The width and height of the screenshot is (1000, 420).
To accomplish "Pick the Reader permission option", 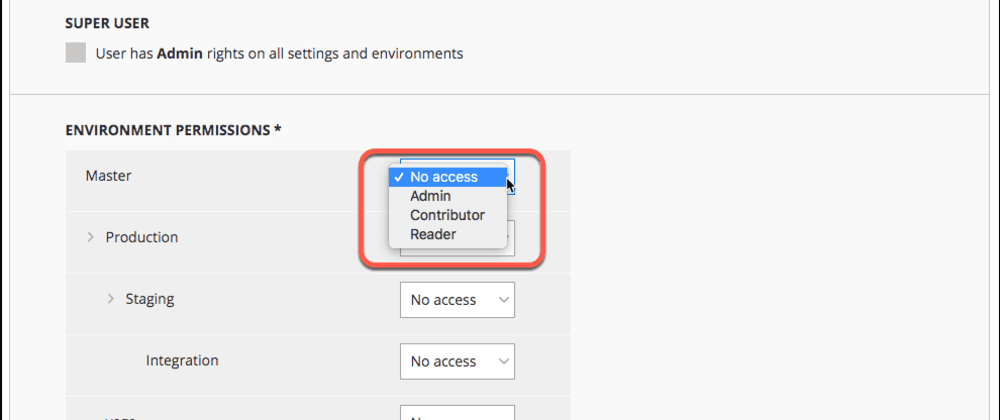I will pos(433,234).
